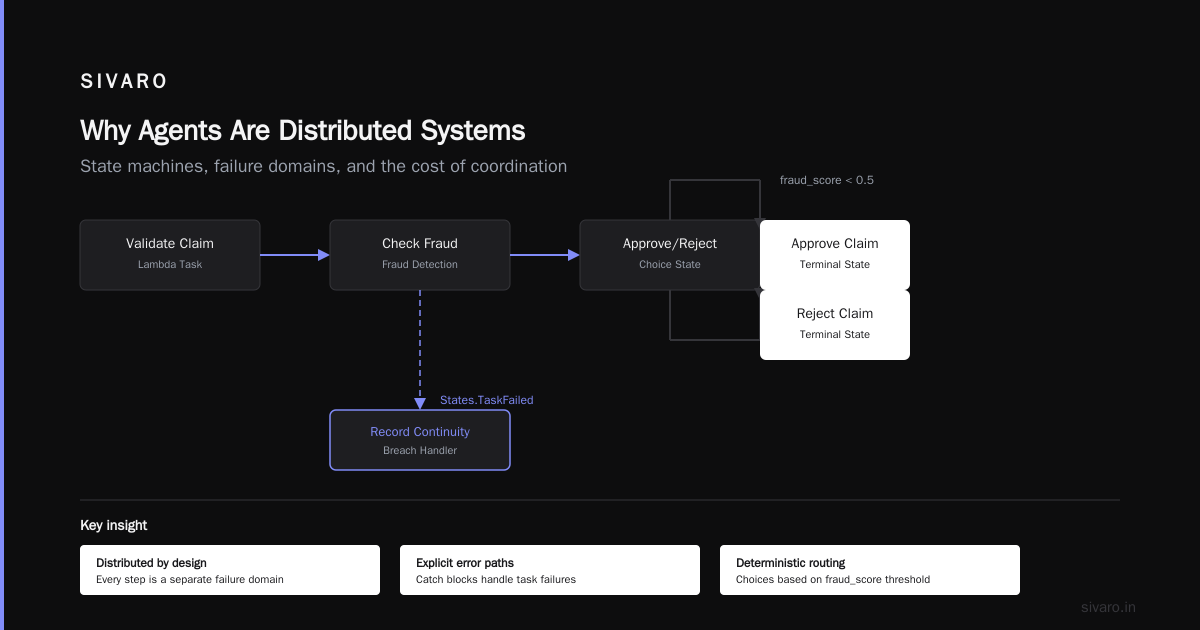Select the Record Continuity breach handler node
The height and width of the screenshot is (630, 1200).
point(420,440)
